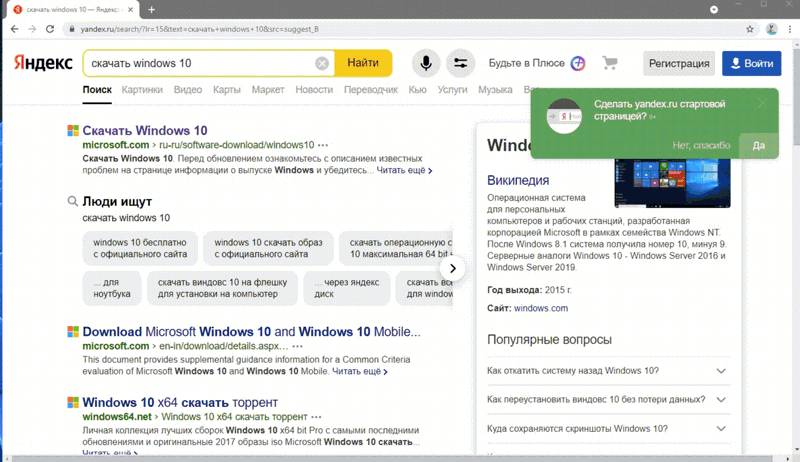The height and width of the screenshot is (462, 800).
Task: Show more related search suggestions with arrow
Action: [452, 268]
